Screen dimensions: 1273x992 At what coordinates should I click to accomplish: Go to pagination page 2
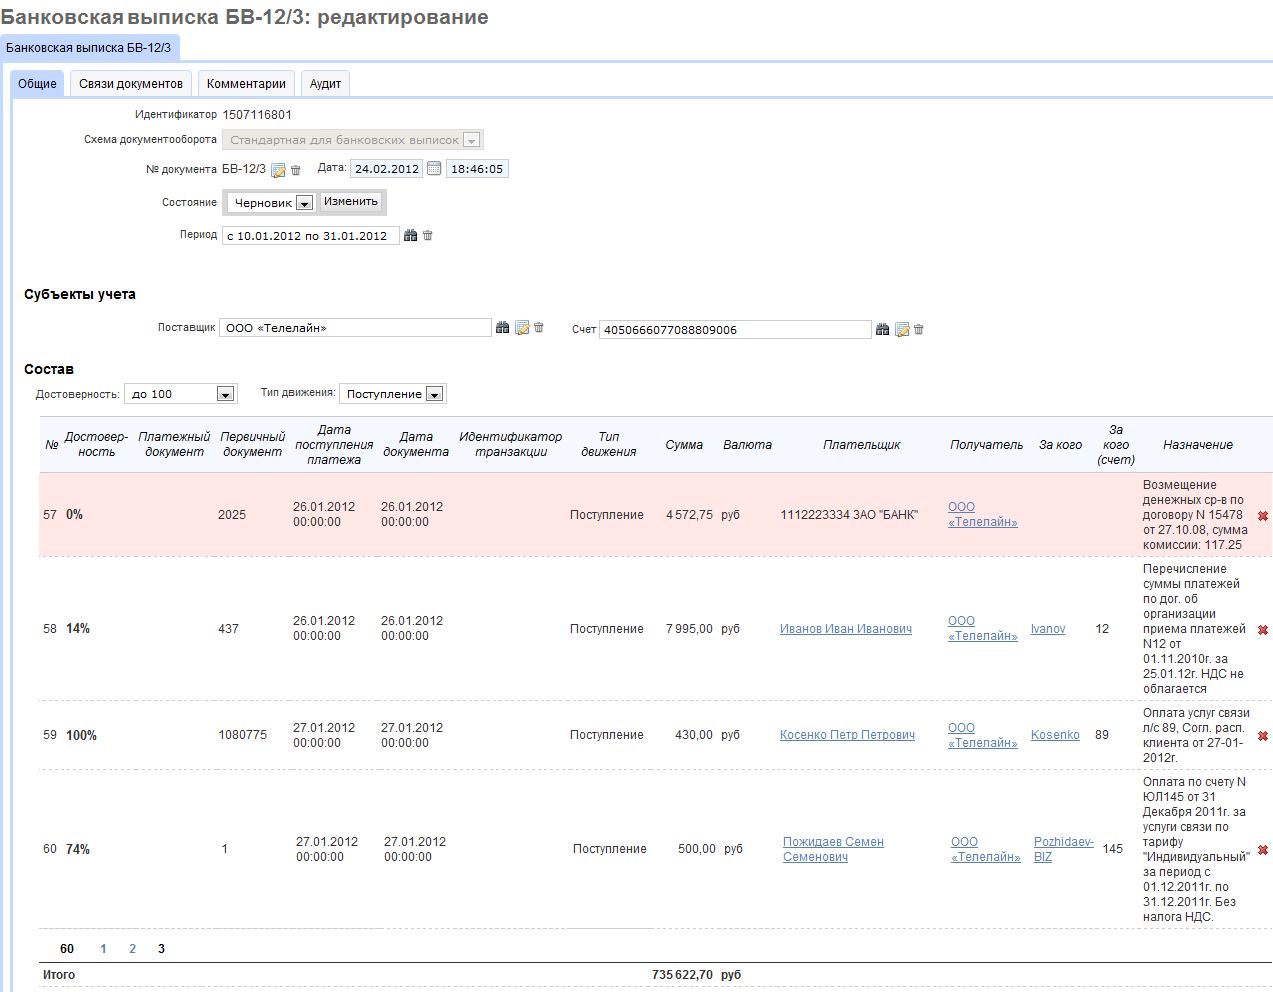(132, 949)
